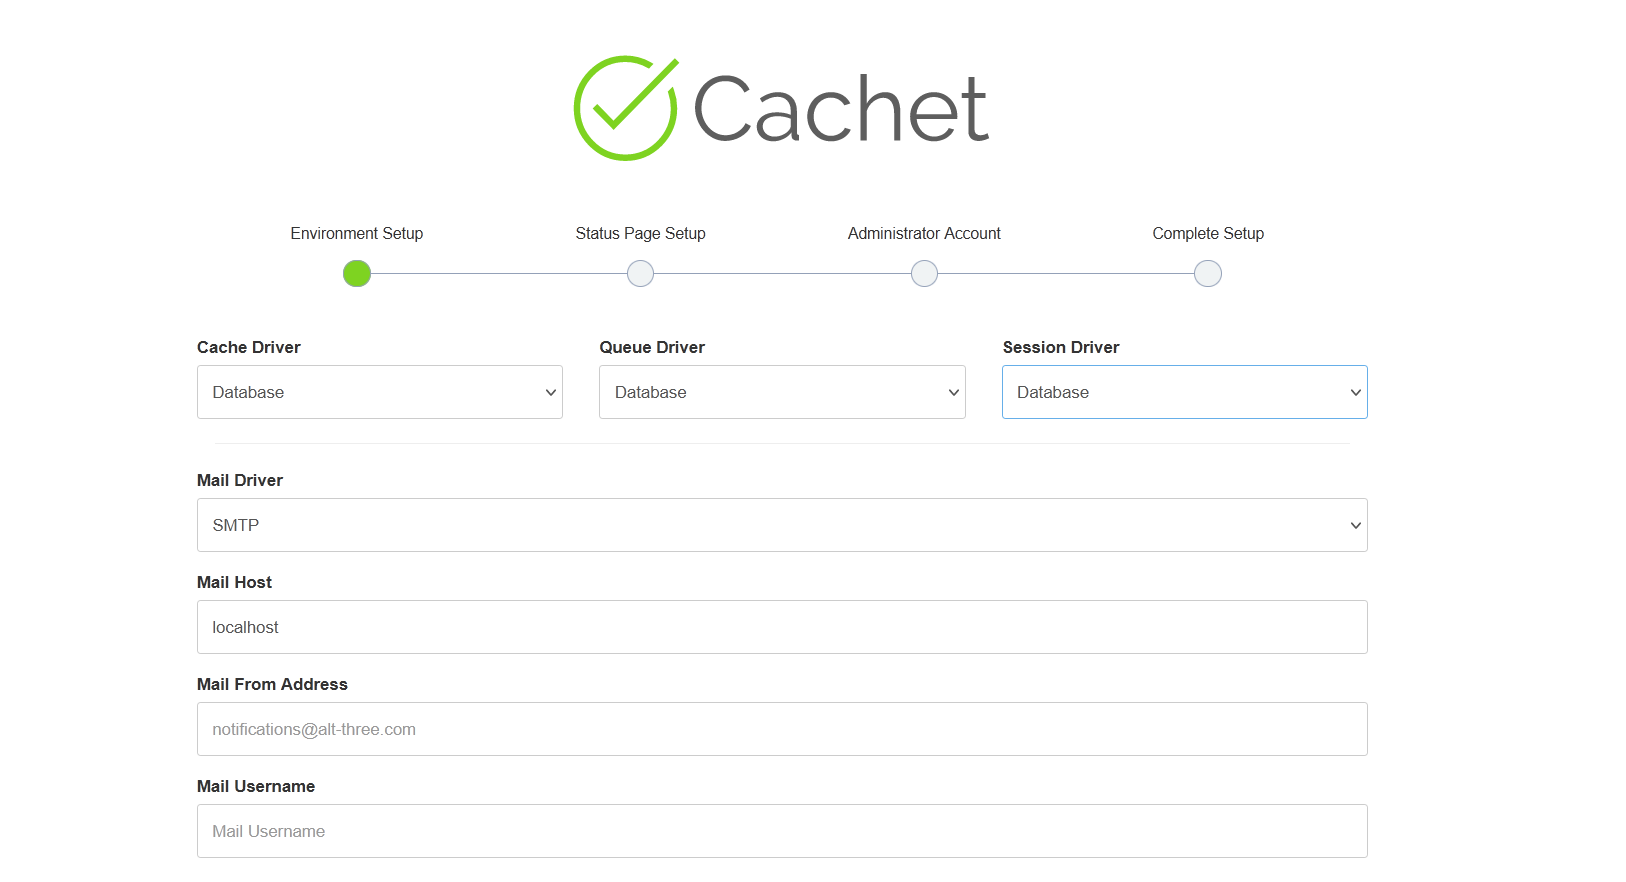1626x882 pixels.
Task: Click the Queue Driver field label
Action: 652,347
